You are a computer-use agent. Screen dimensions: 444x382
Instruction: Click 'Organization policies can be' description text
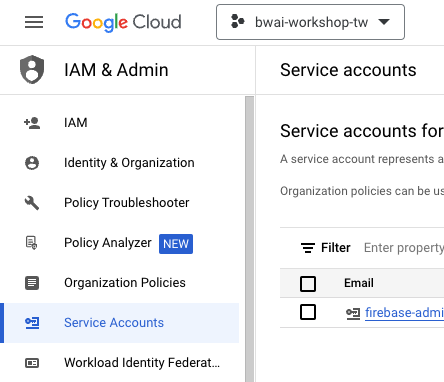(x=362, y=191)
